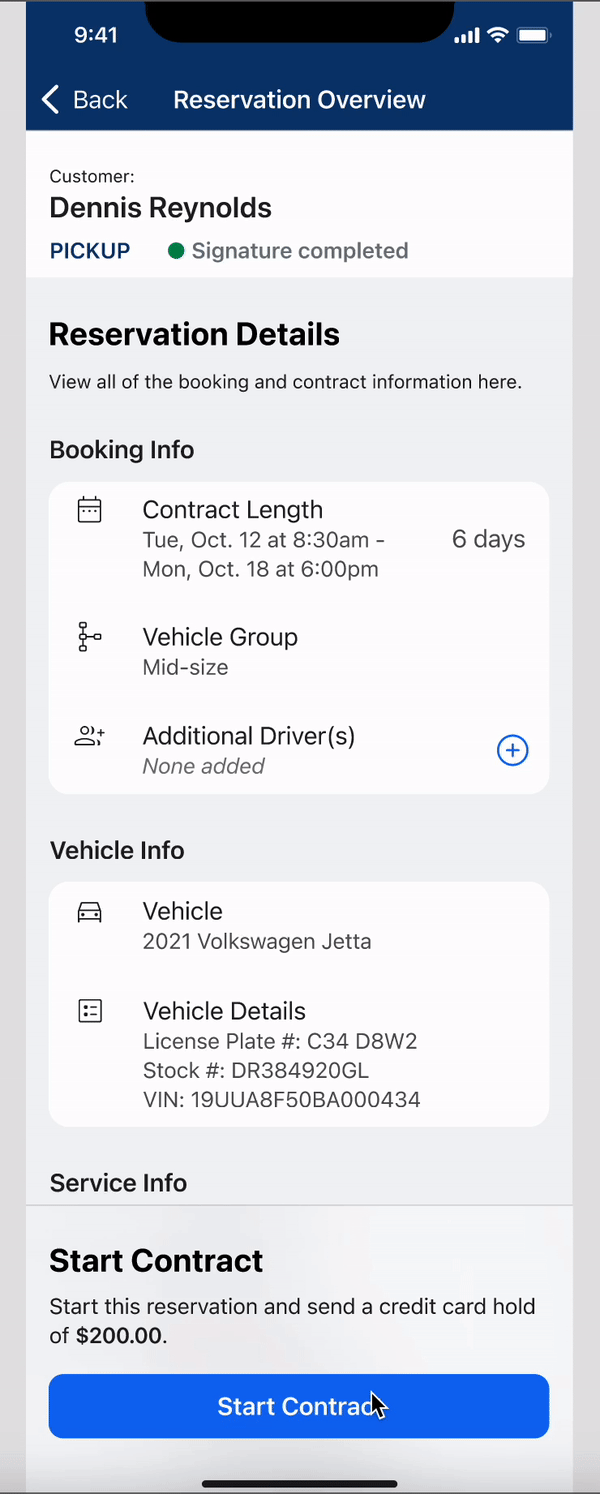
Task: Tap the VIN number line
Action: pyautogui.click(x=281, y=1100)
